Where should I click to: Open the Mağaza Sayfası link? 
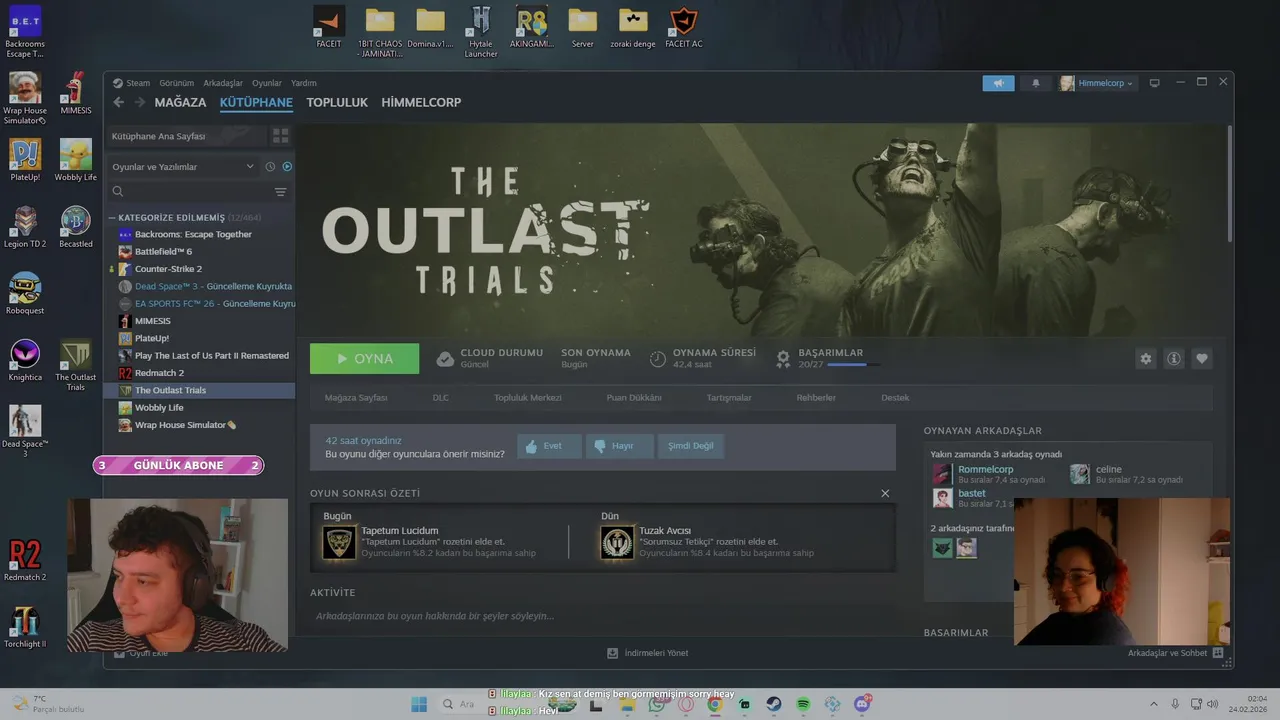pyautogui.click(x=356, y=397)
